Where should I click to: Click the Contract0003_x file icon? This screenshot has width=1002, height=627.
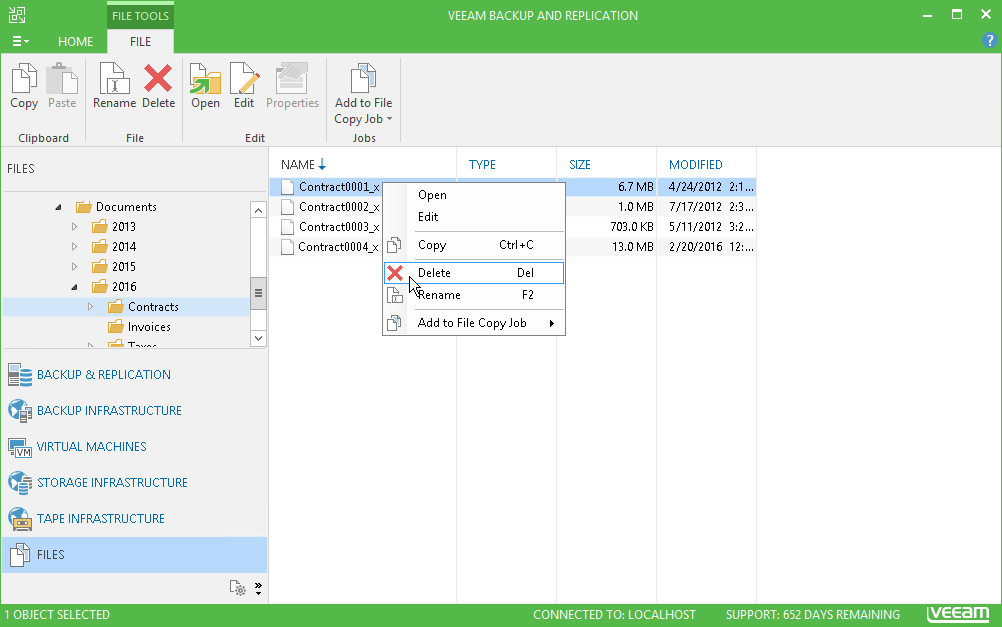point(288,227)
